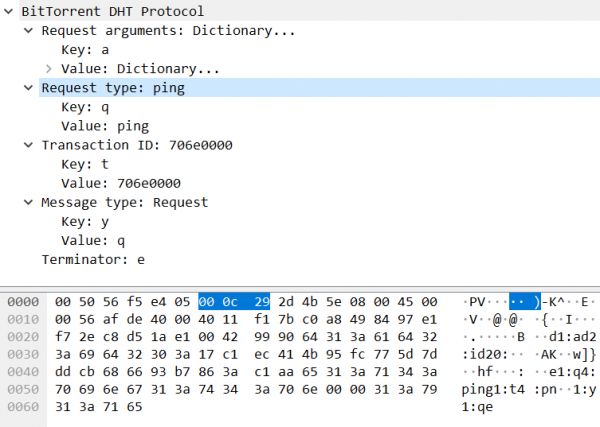Click the hex offset 0020
The height and width of the screenshot is (427, 600).
click(23, 337)
